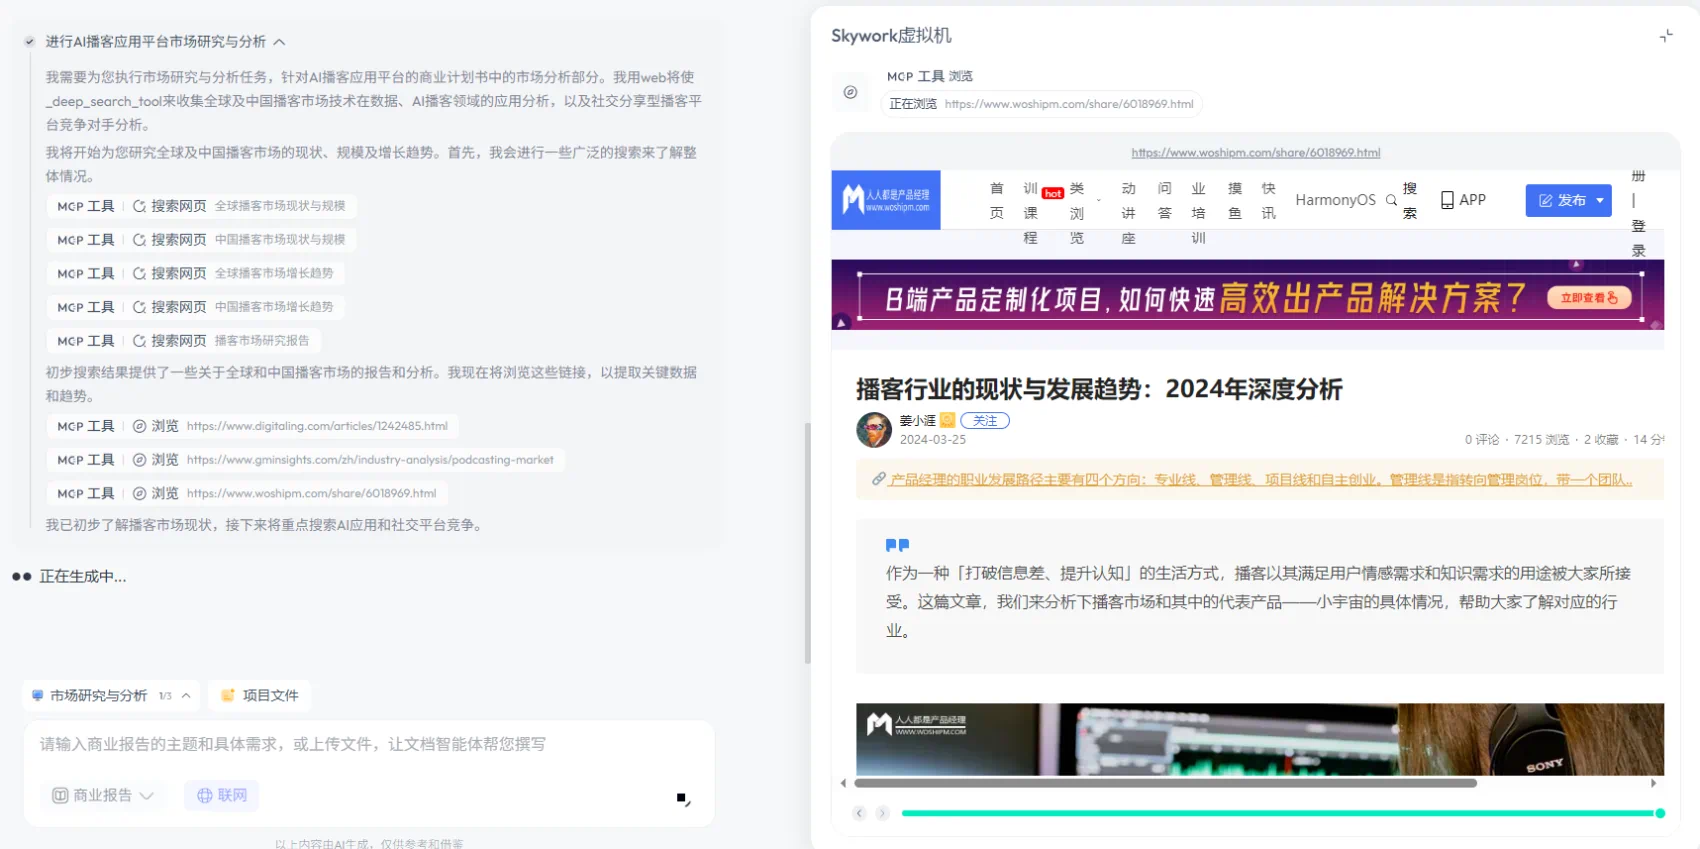Go to next step with right chevron

click(882, 813)
